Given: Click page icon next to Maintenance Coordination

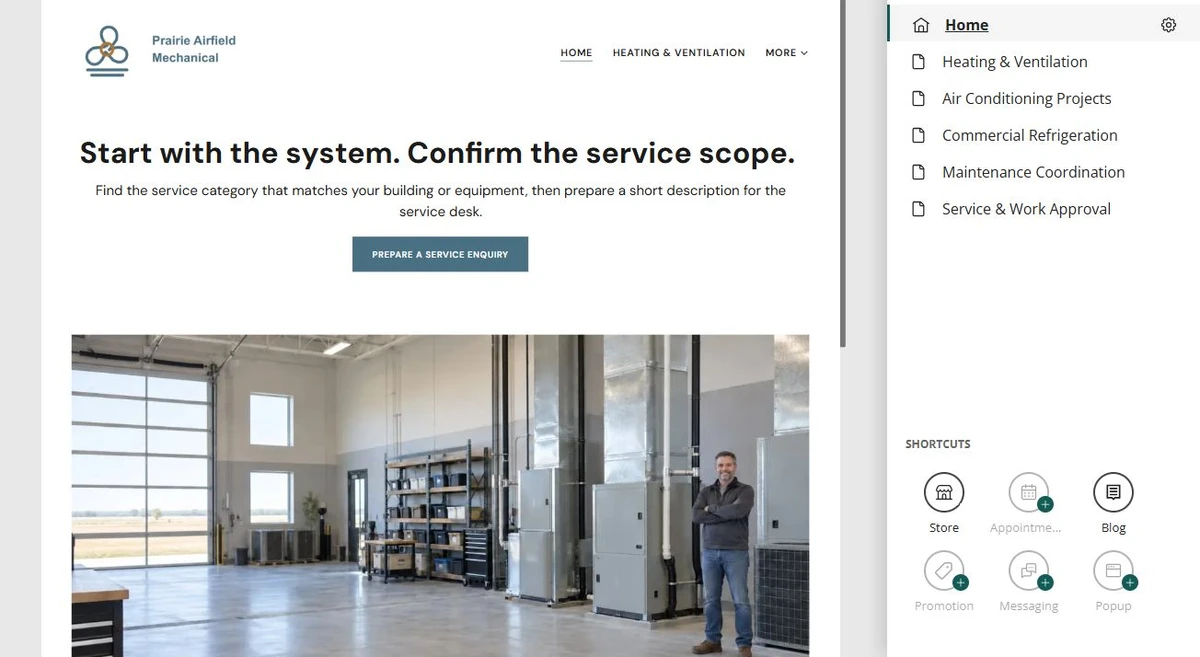Looking at the screenshot, I should pos(918,173).
